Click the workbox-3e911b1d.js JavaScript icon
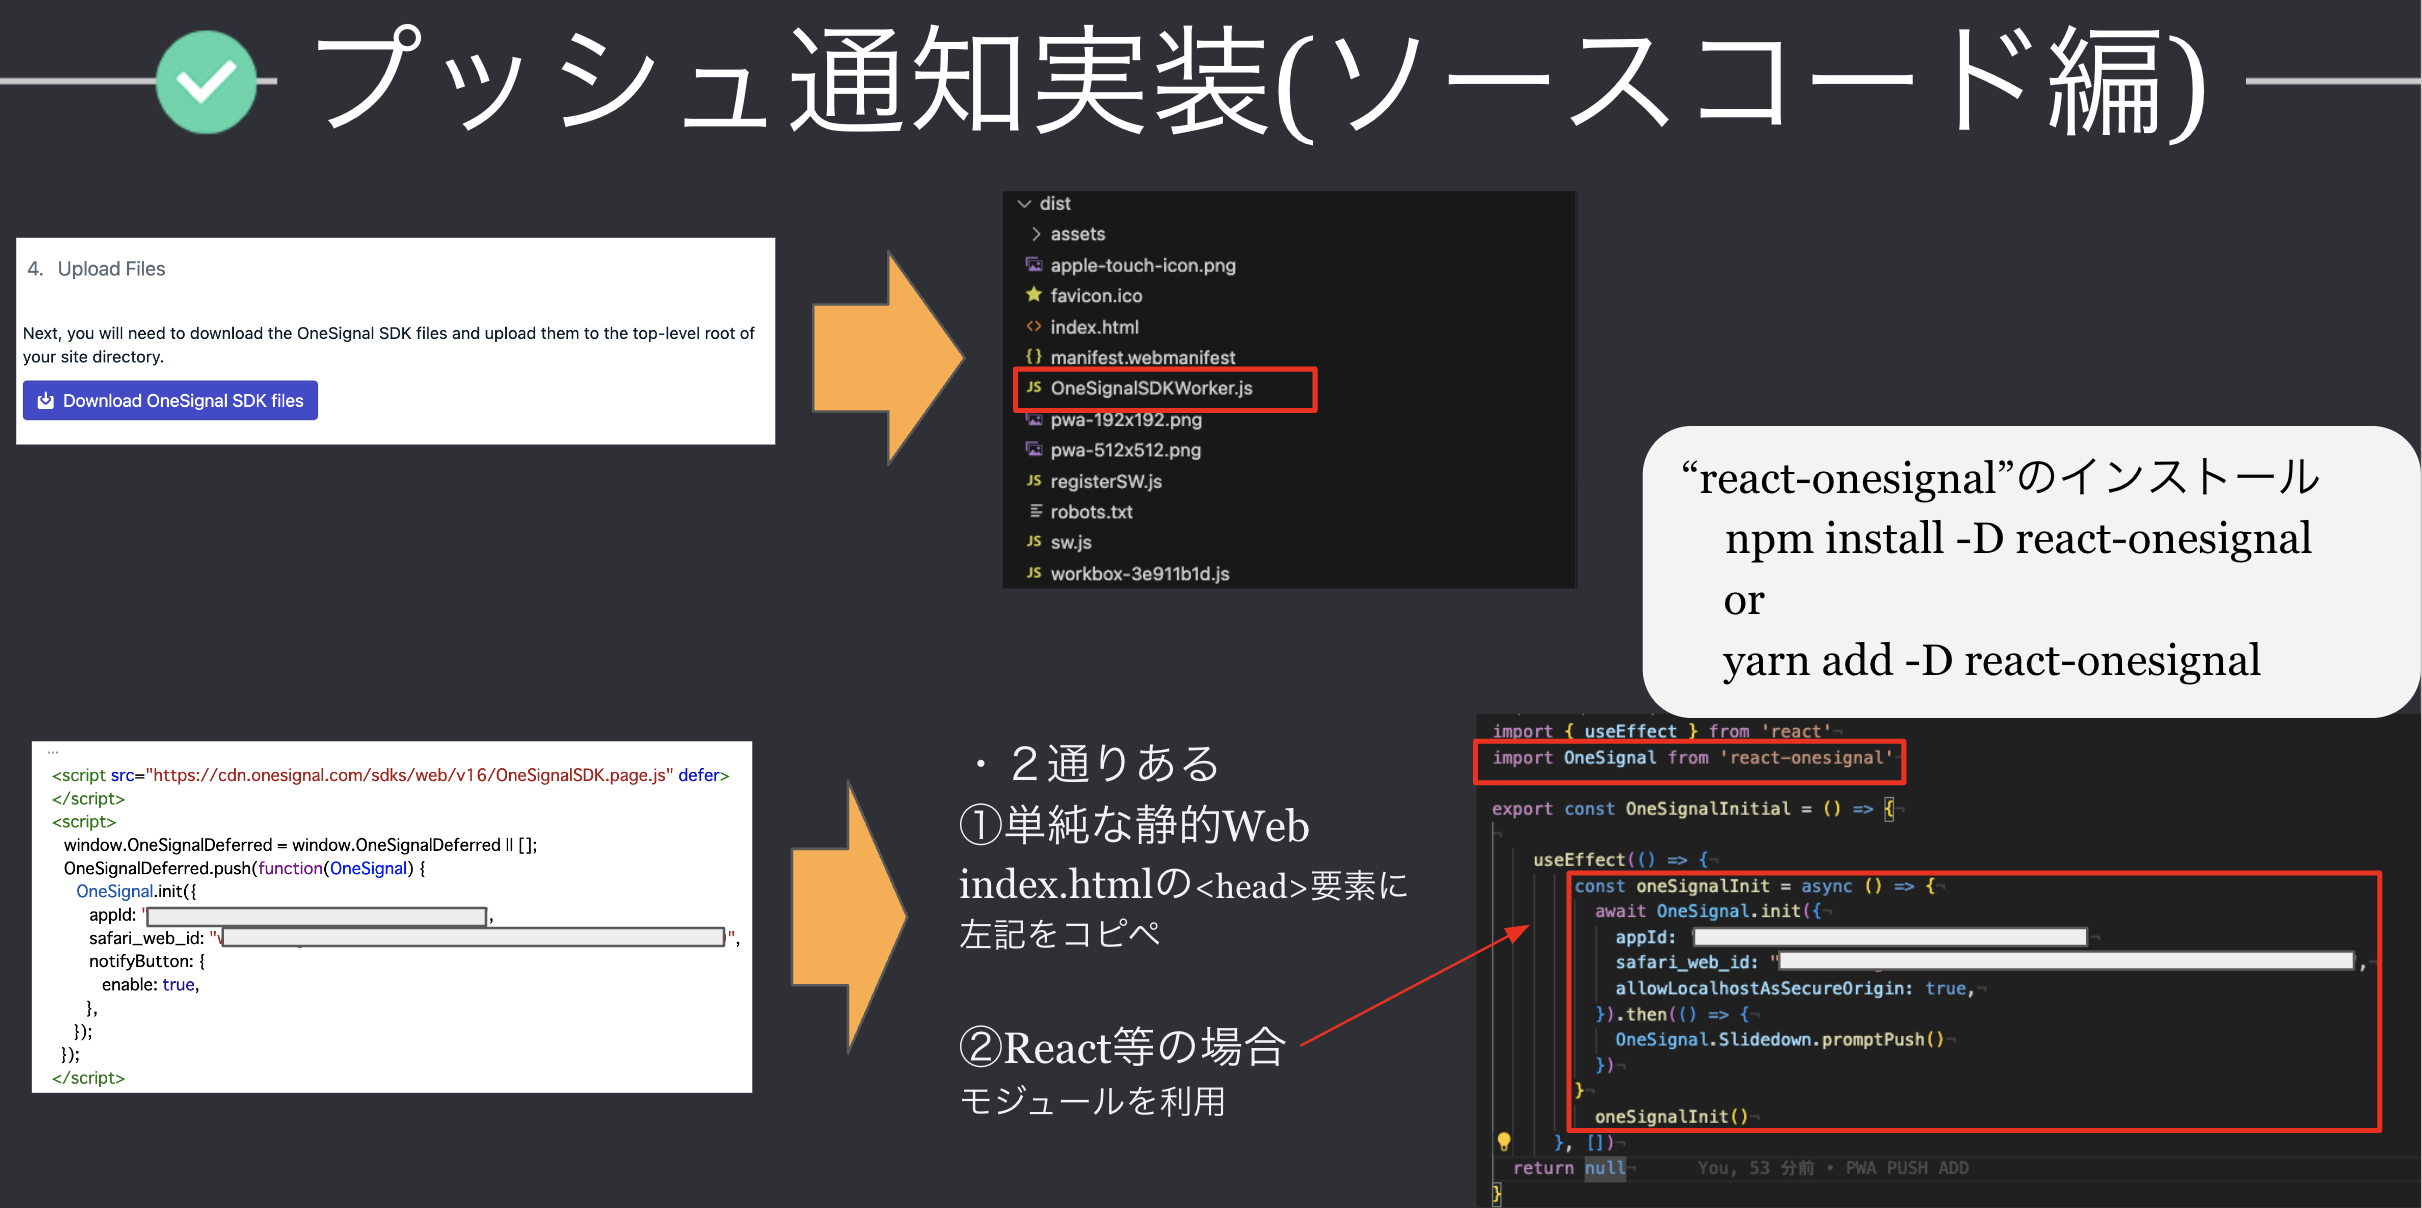Image resolution: width=2422 pixels, height=1208 pixels. point(1033,573)
